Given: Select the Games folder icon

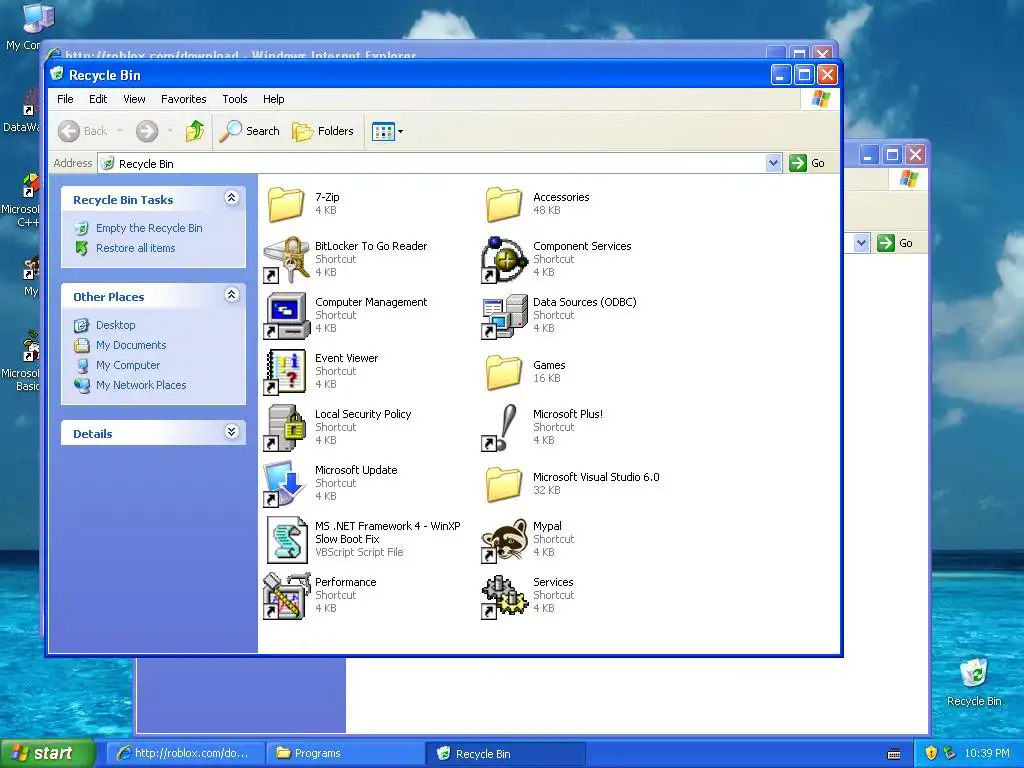Looking at the screenshot, I should 504,372.
